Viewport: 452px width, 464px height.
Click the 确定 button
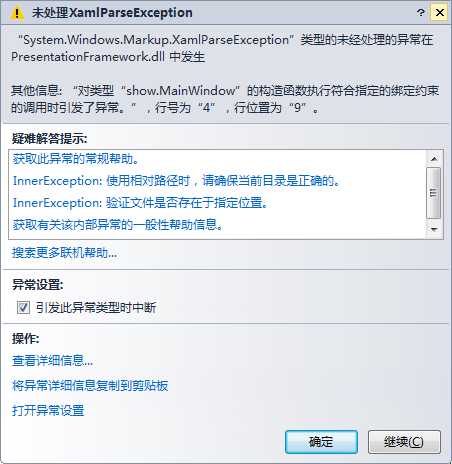point(321,442)
